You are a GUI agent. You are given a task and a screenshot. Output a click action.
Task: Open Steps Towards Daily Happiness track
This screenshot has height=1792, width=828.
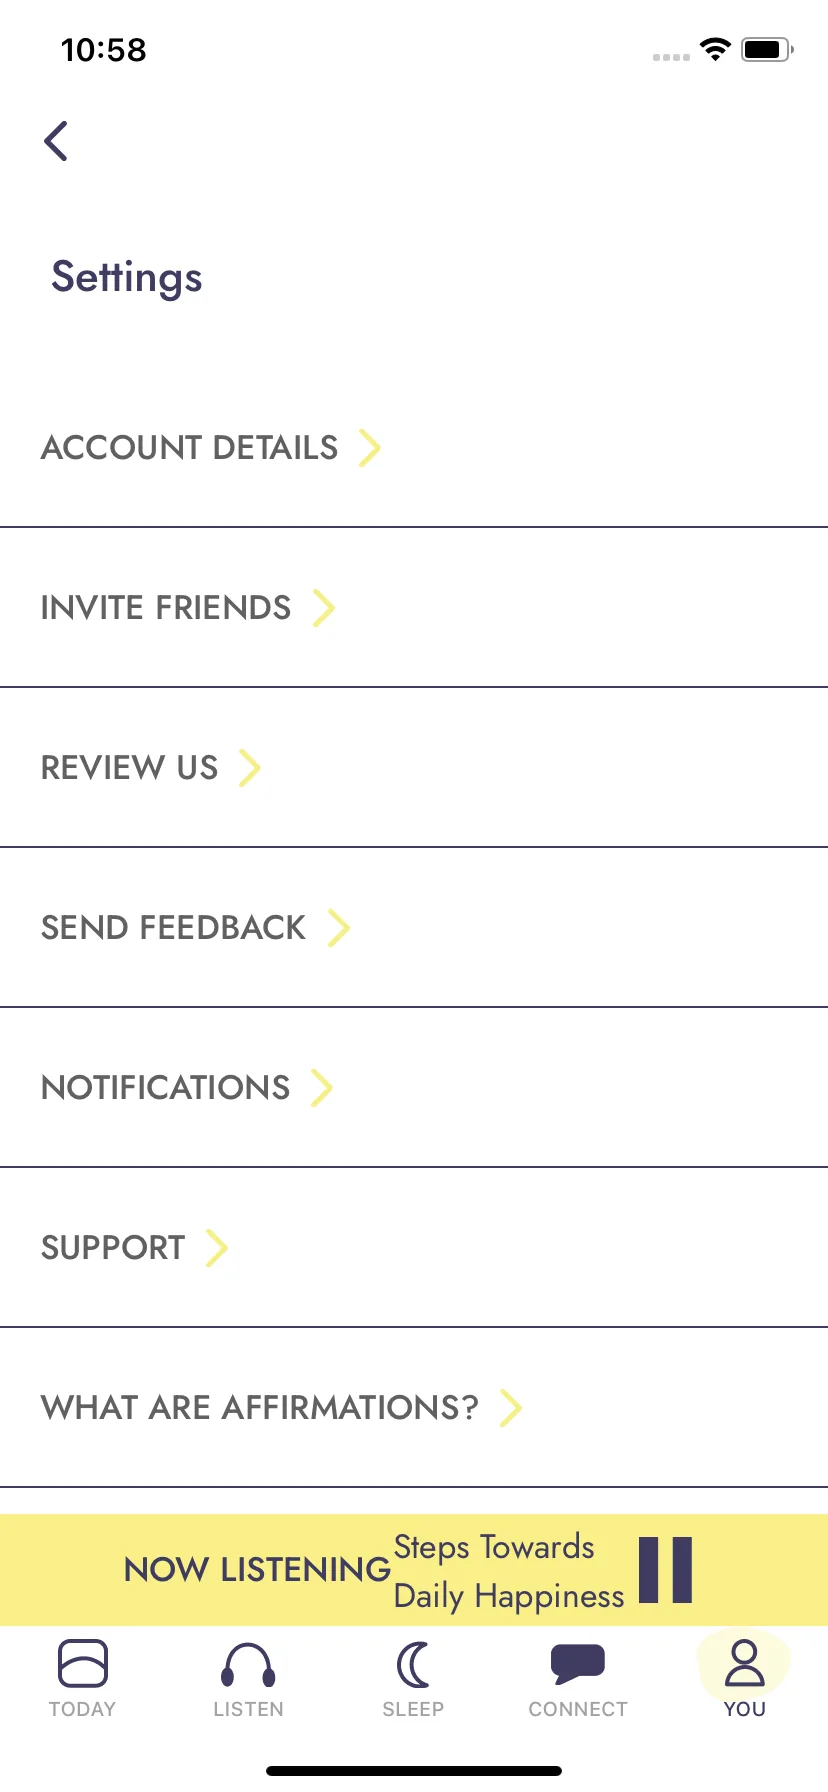508,1571
